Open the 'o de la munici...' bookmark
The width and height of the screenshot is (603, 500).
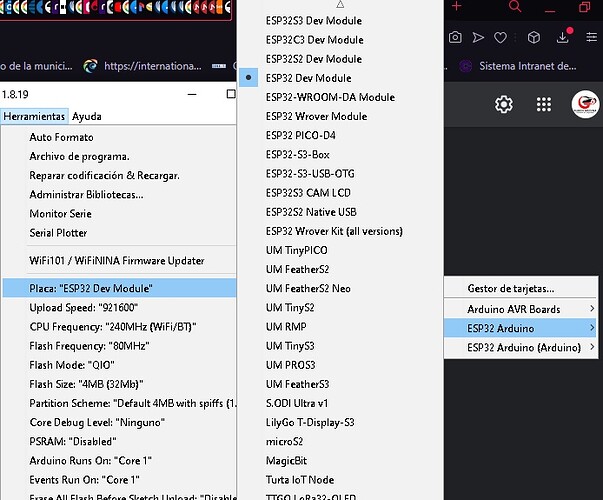(x=36, y=66)
